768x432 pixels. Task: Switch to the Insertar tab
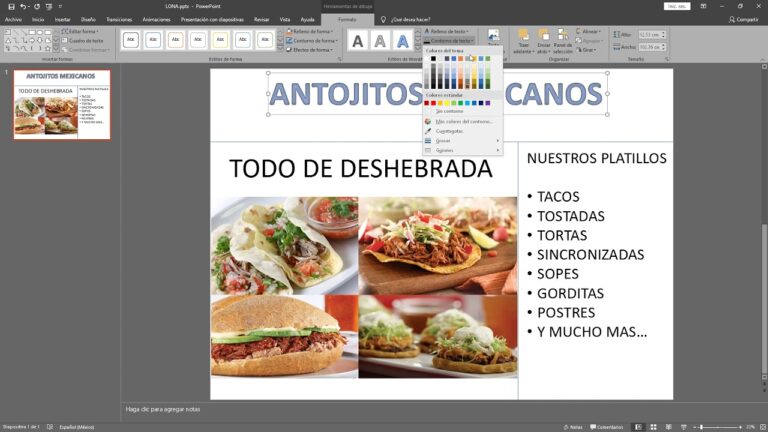(x=62, y=20)
